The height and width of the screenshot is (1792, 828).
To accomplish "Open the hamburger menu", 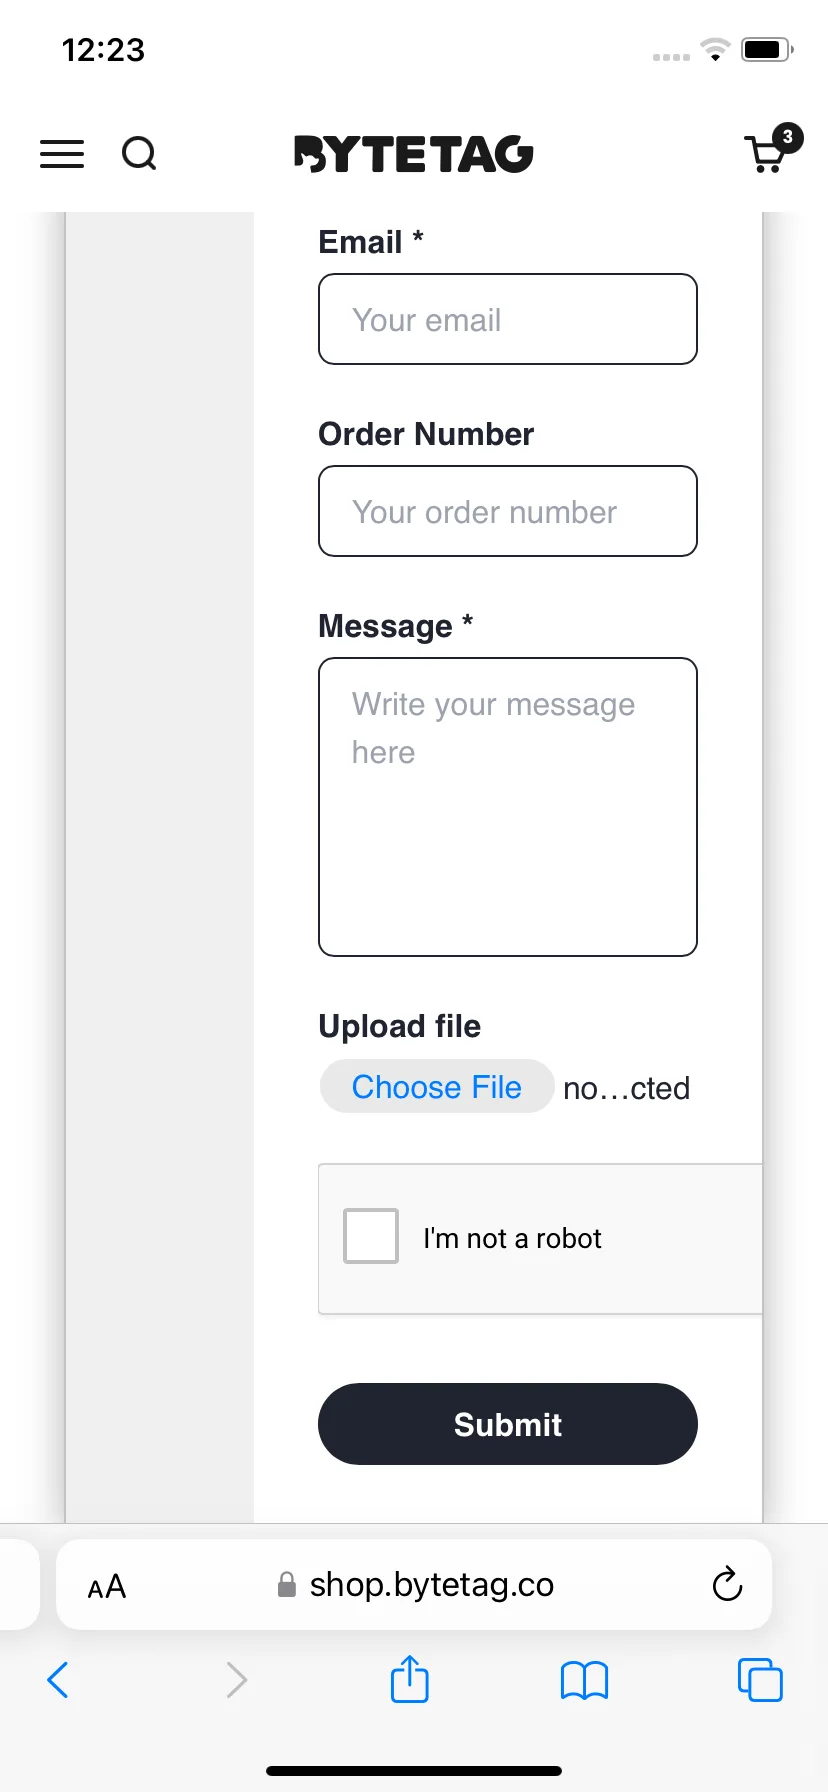I will click(x=62, y=154).
